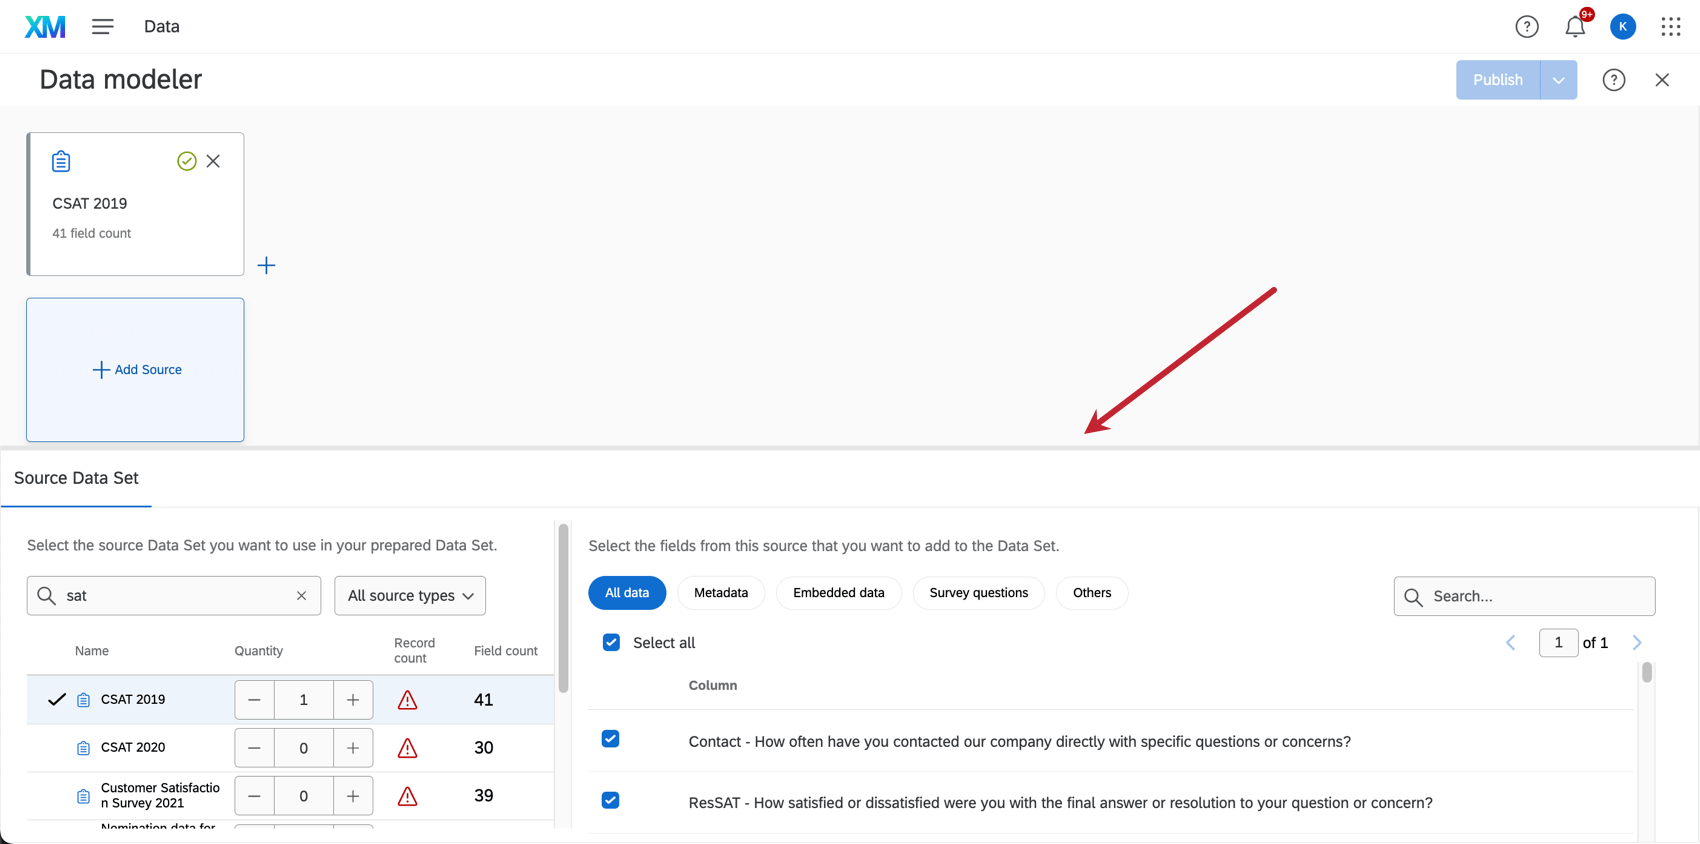Click the help icon in top bar

(x=1526, y=27)
